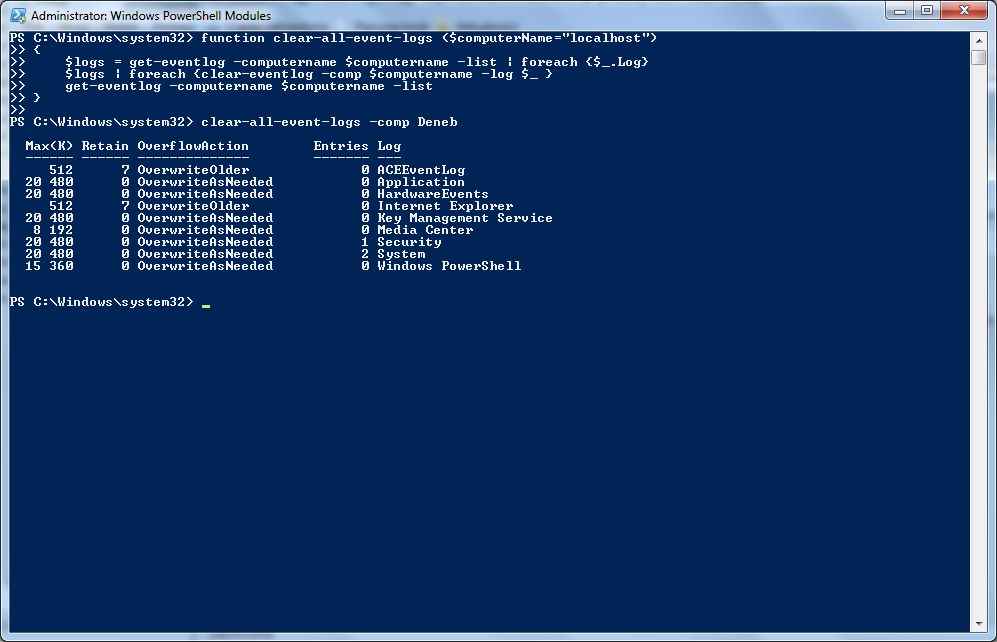
Task: Click at the blinking prompt cursor
Action: pos(206,305)
